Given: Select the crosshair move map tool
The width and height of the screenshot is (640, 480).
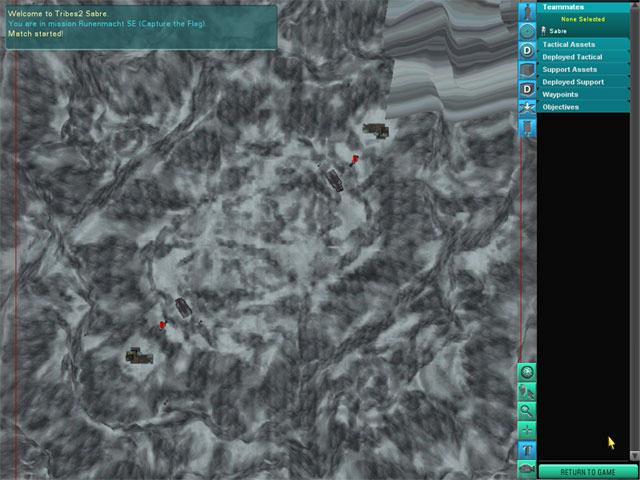Looking at the screenshot, I should [x=527, y=430].
